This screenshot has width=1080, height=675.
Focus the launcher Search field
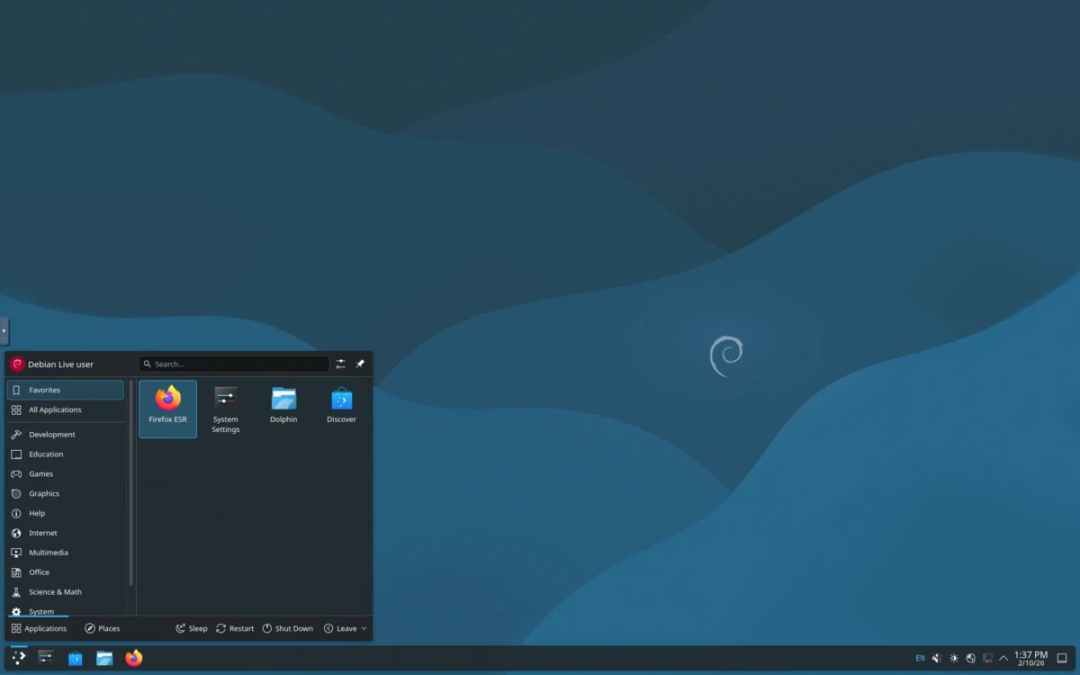(233, 364)
